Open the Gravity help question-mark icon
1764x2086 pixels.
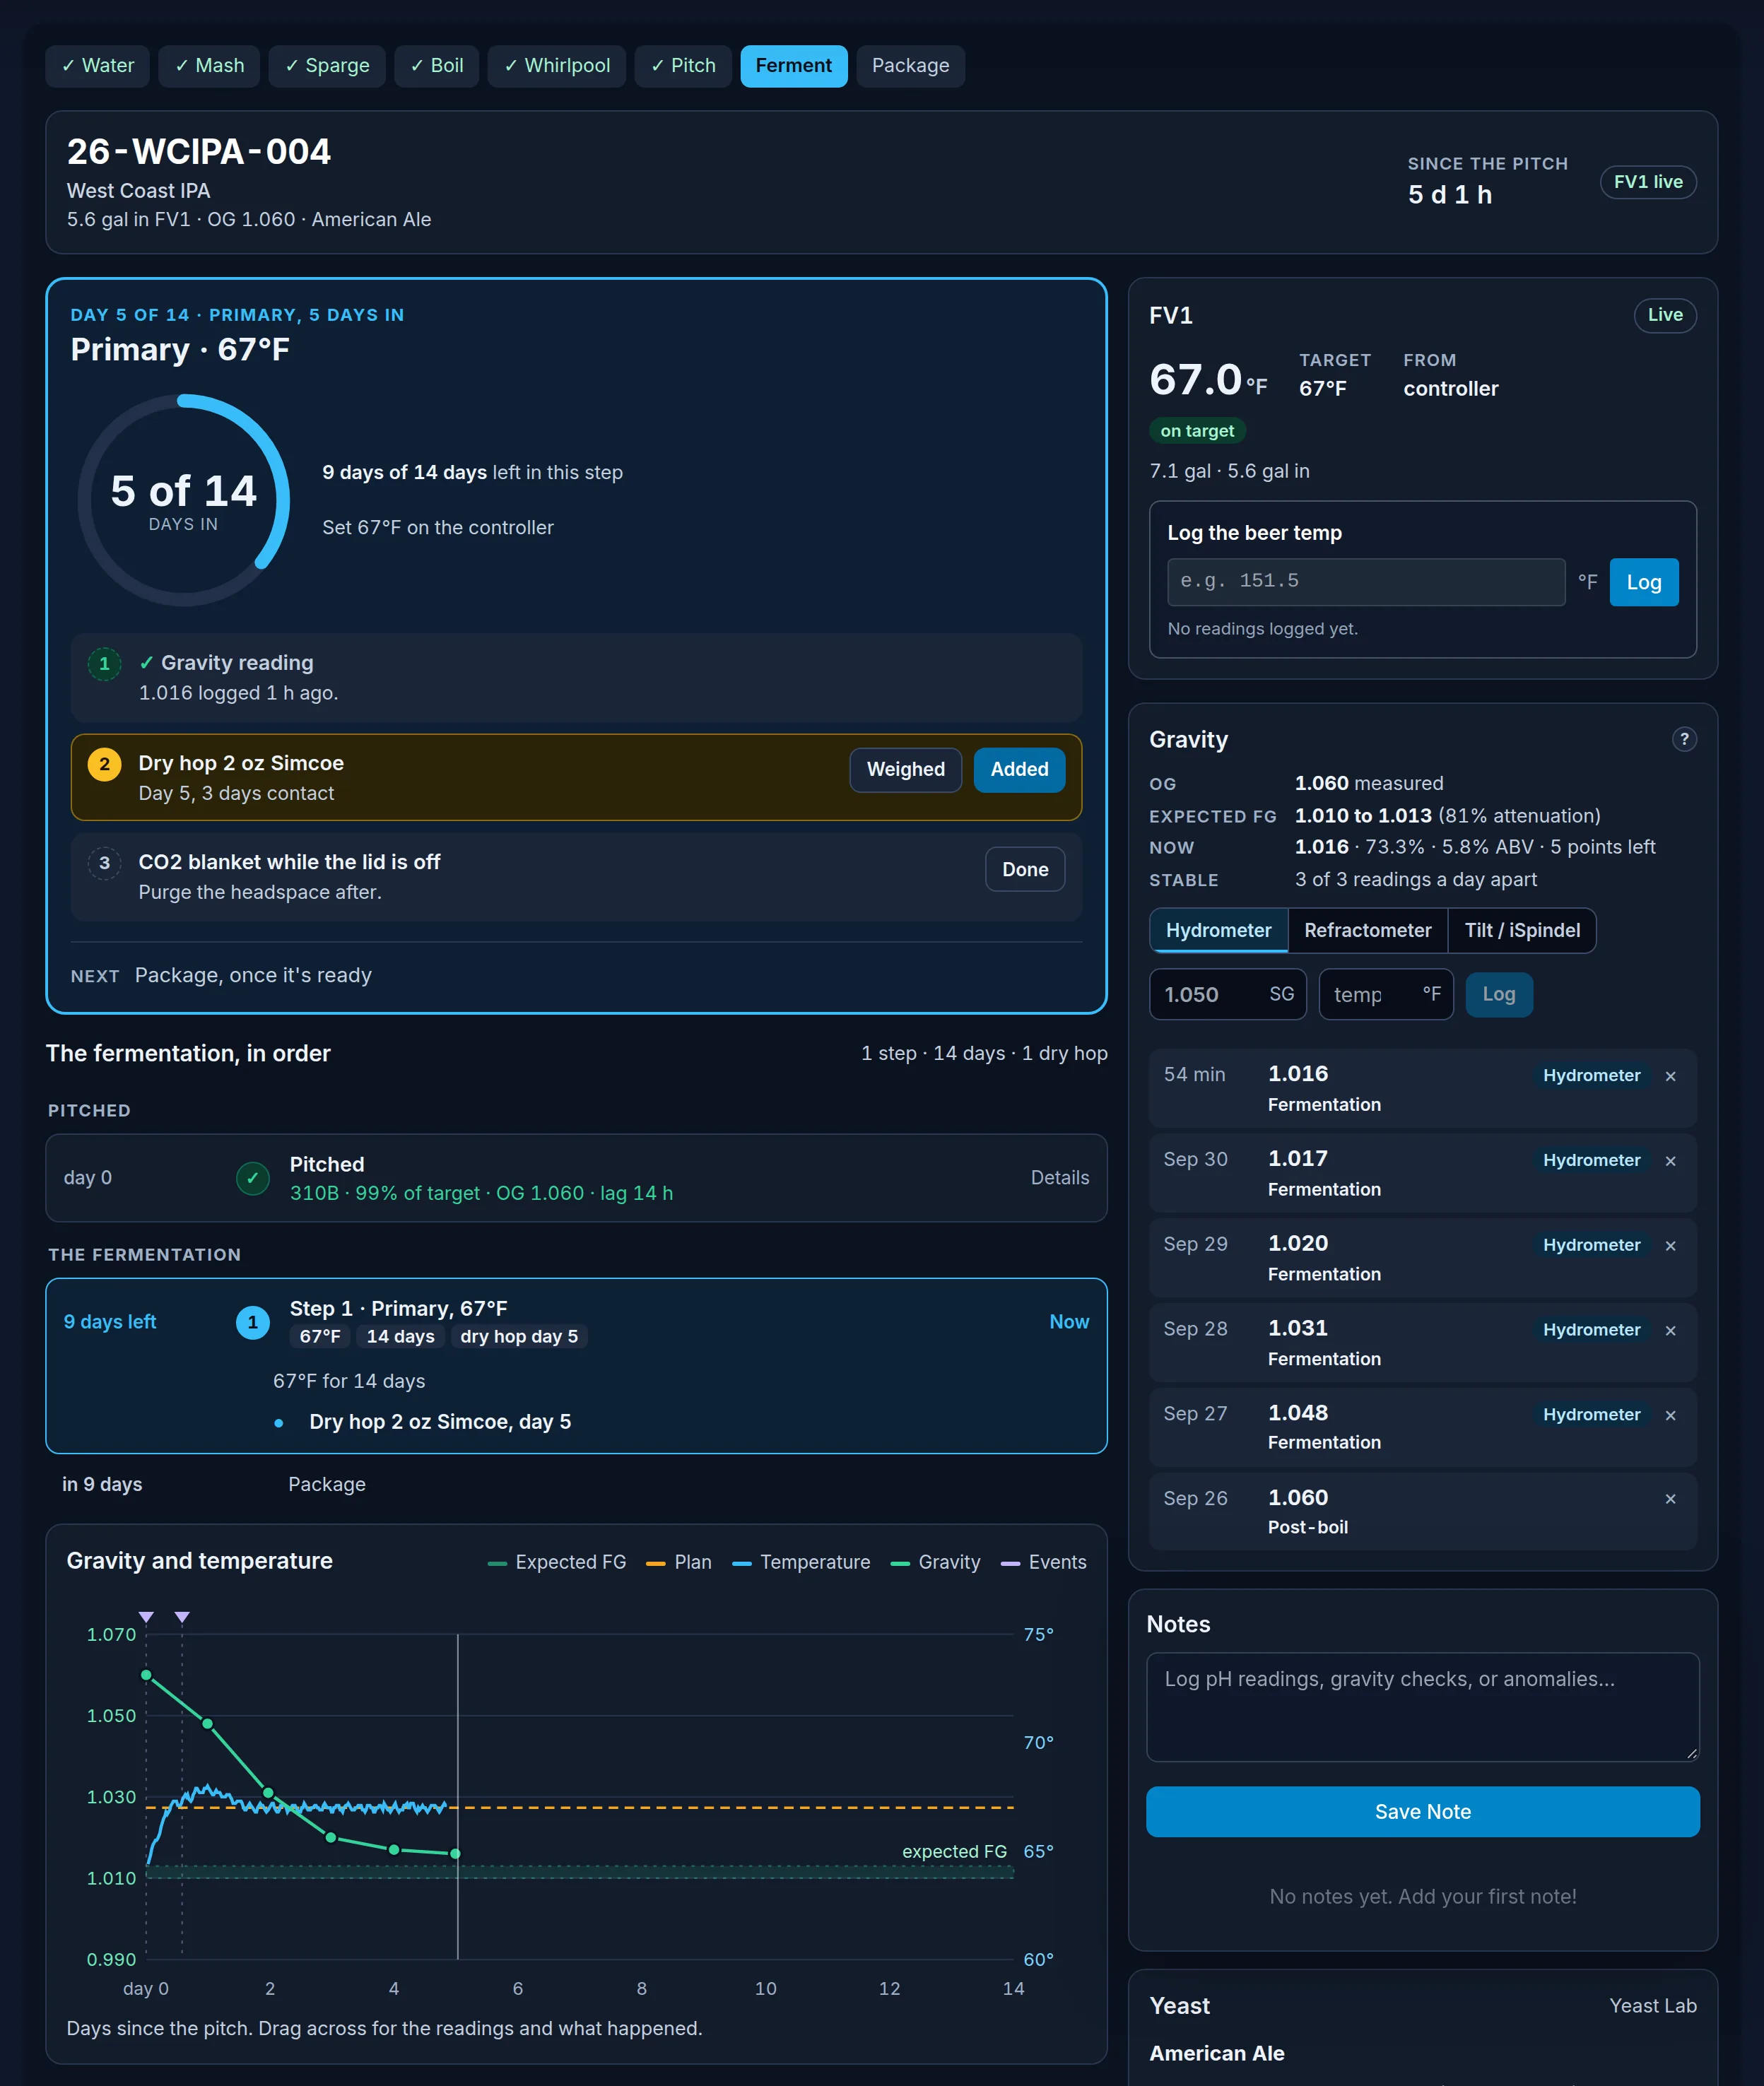[x=1683, y=739]
